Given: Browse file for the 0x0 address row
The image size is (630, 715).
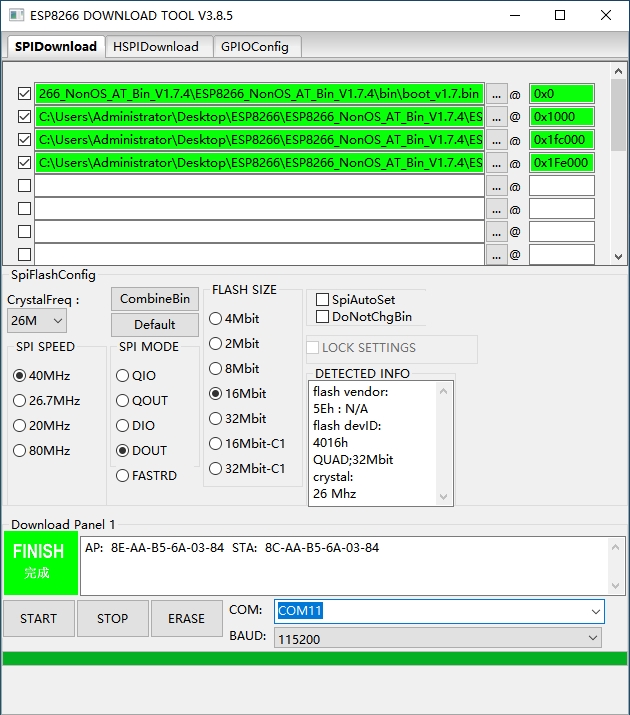Looking at the screenshot, I should (x=496, y=94).
